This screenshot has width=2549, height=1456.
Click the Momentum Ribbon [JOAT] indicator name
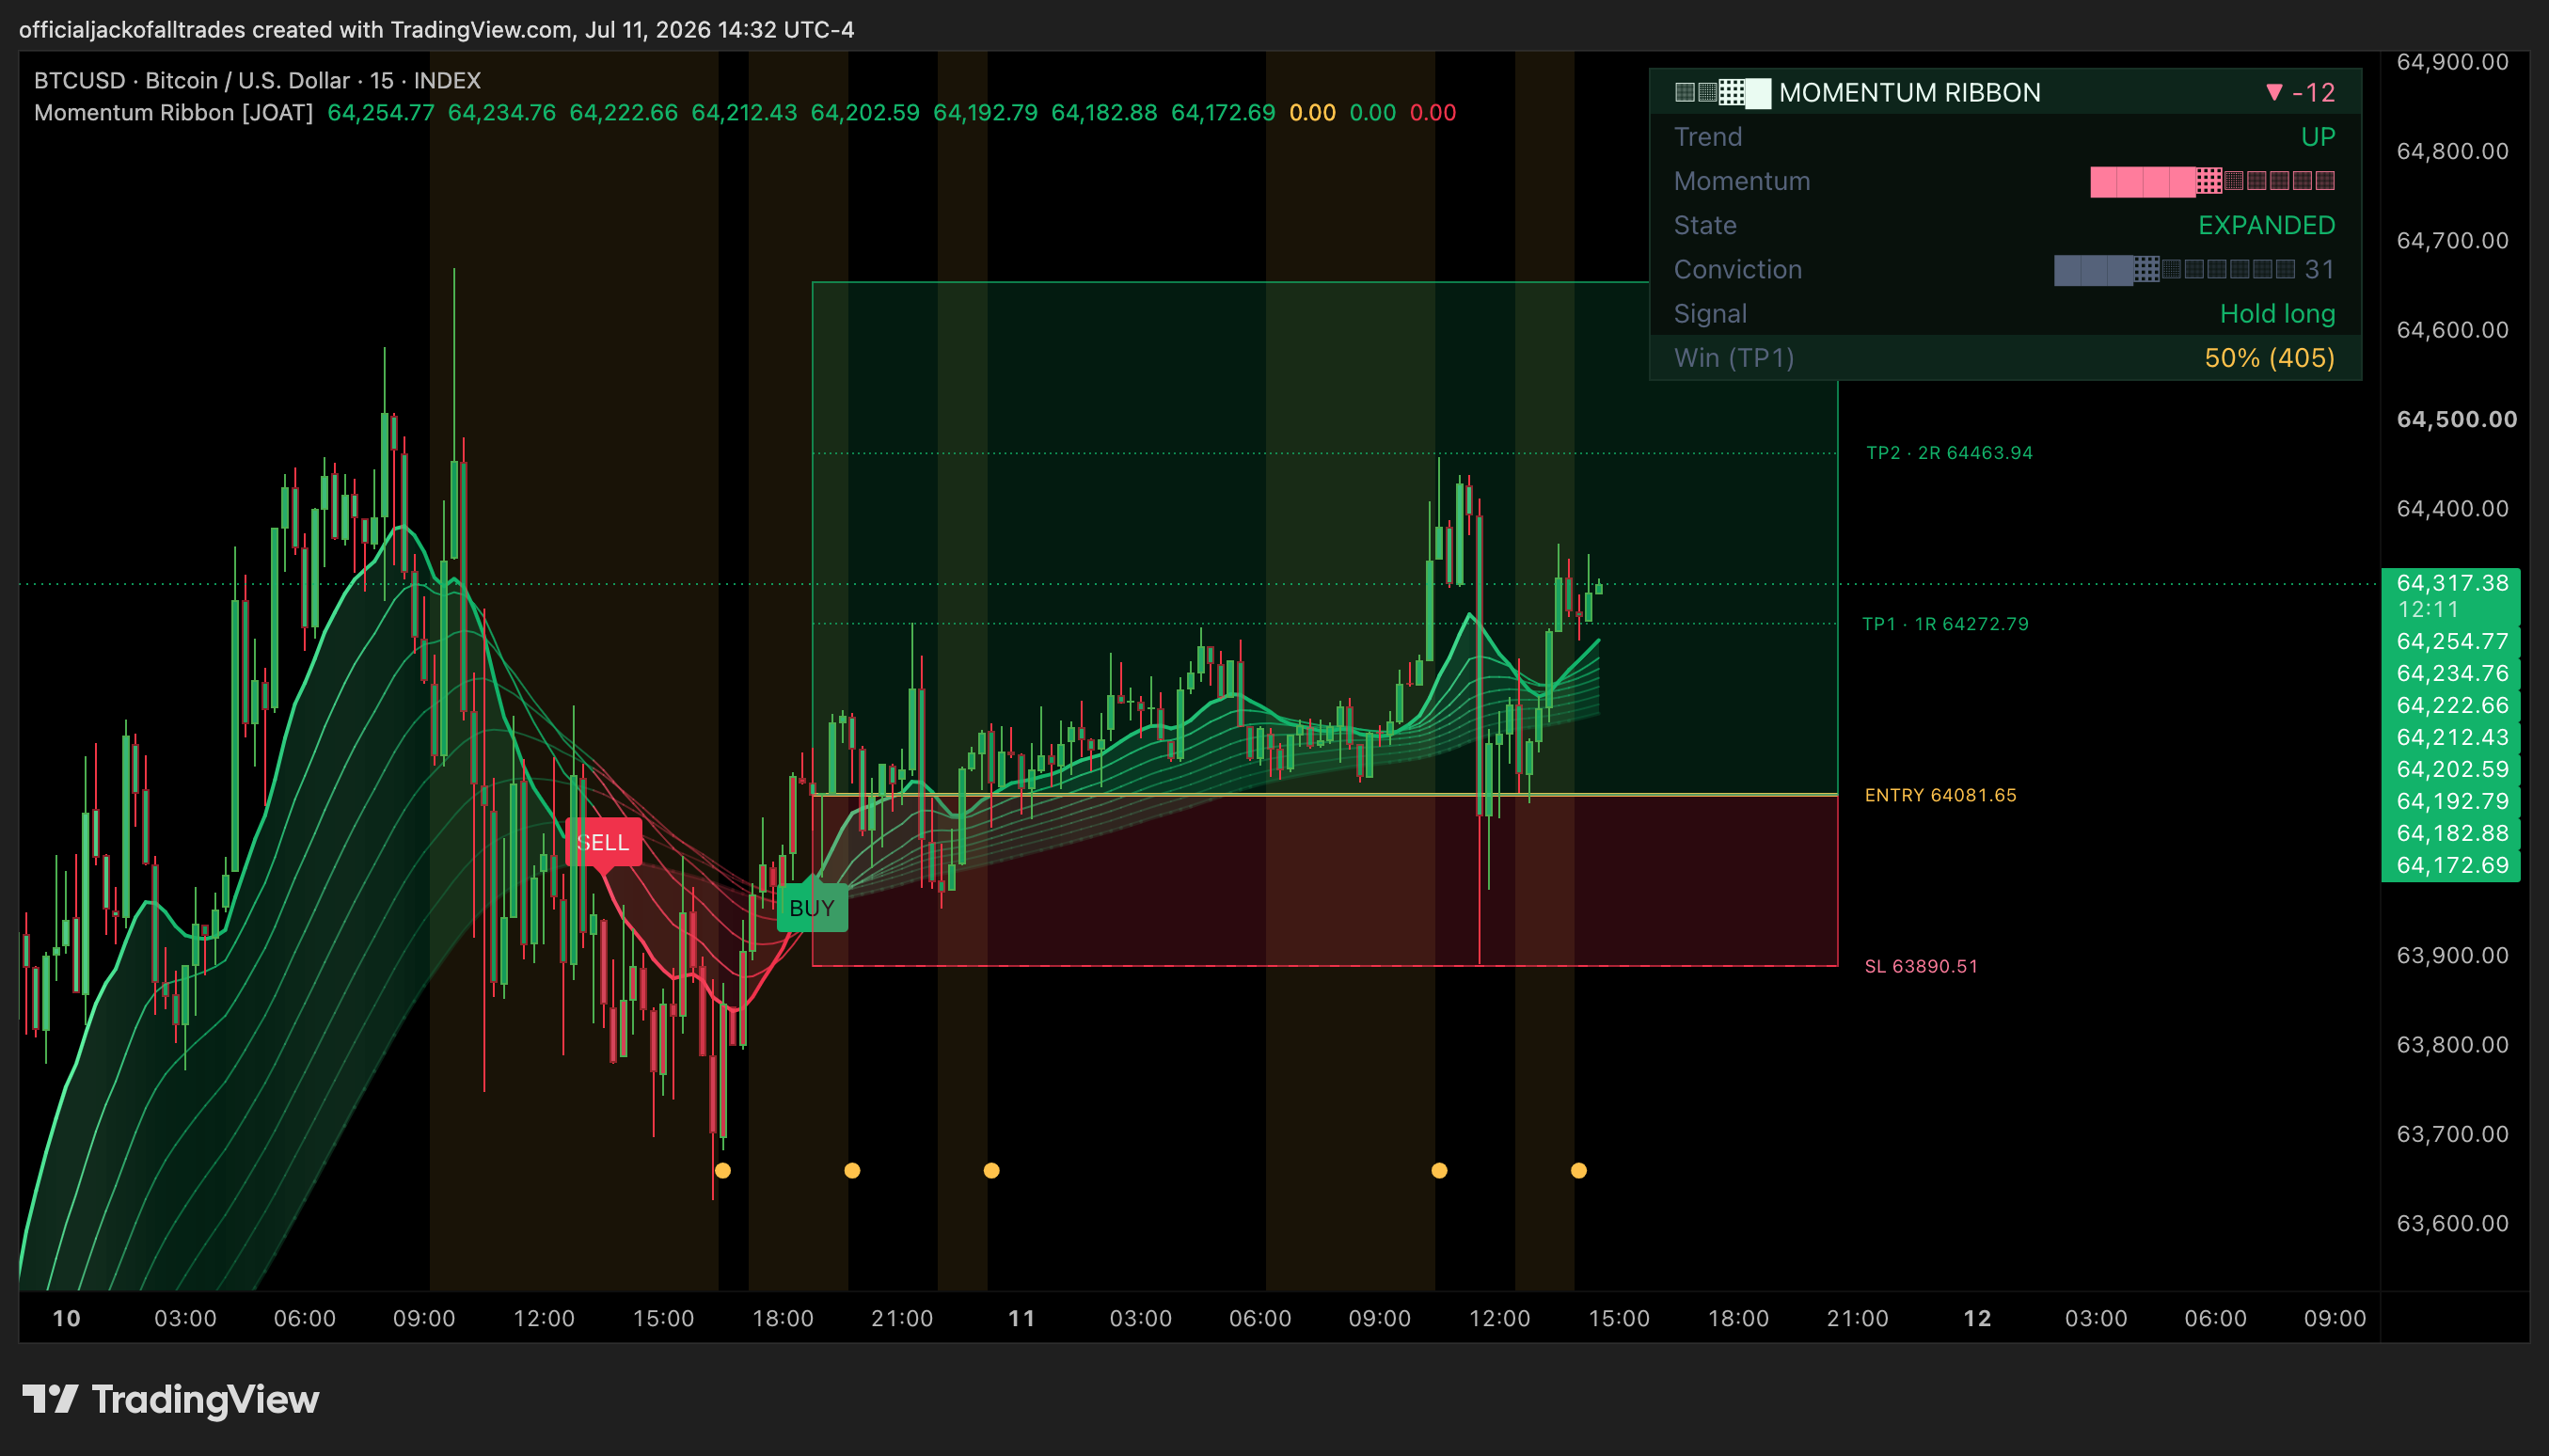(173, 112)
